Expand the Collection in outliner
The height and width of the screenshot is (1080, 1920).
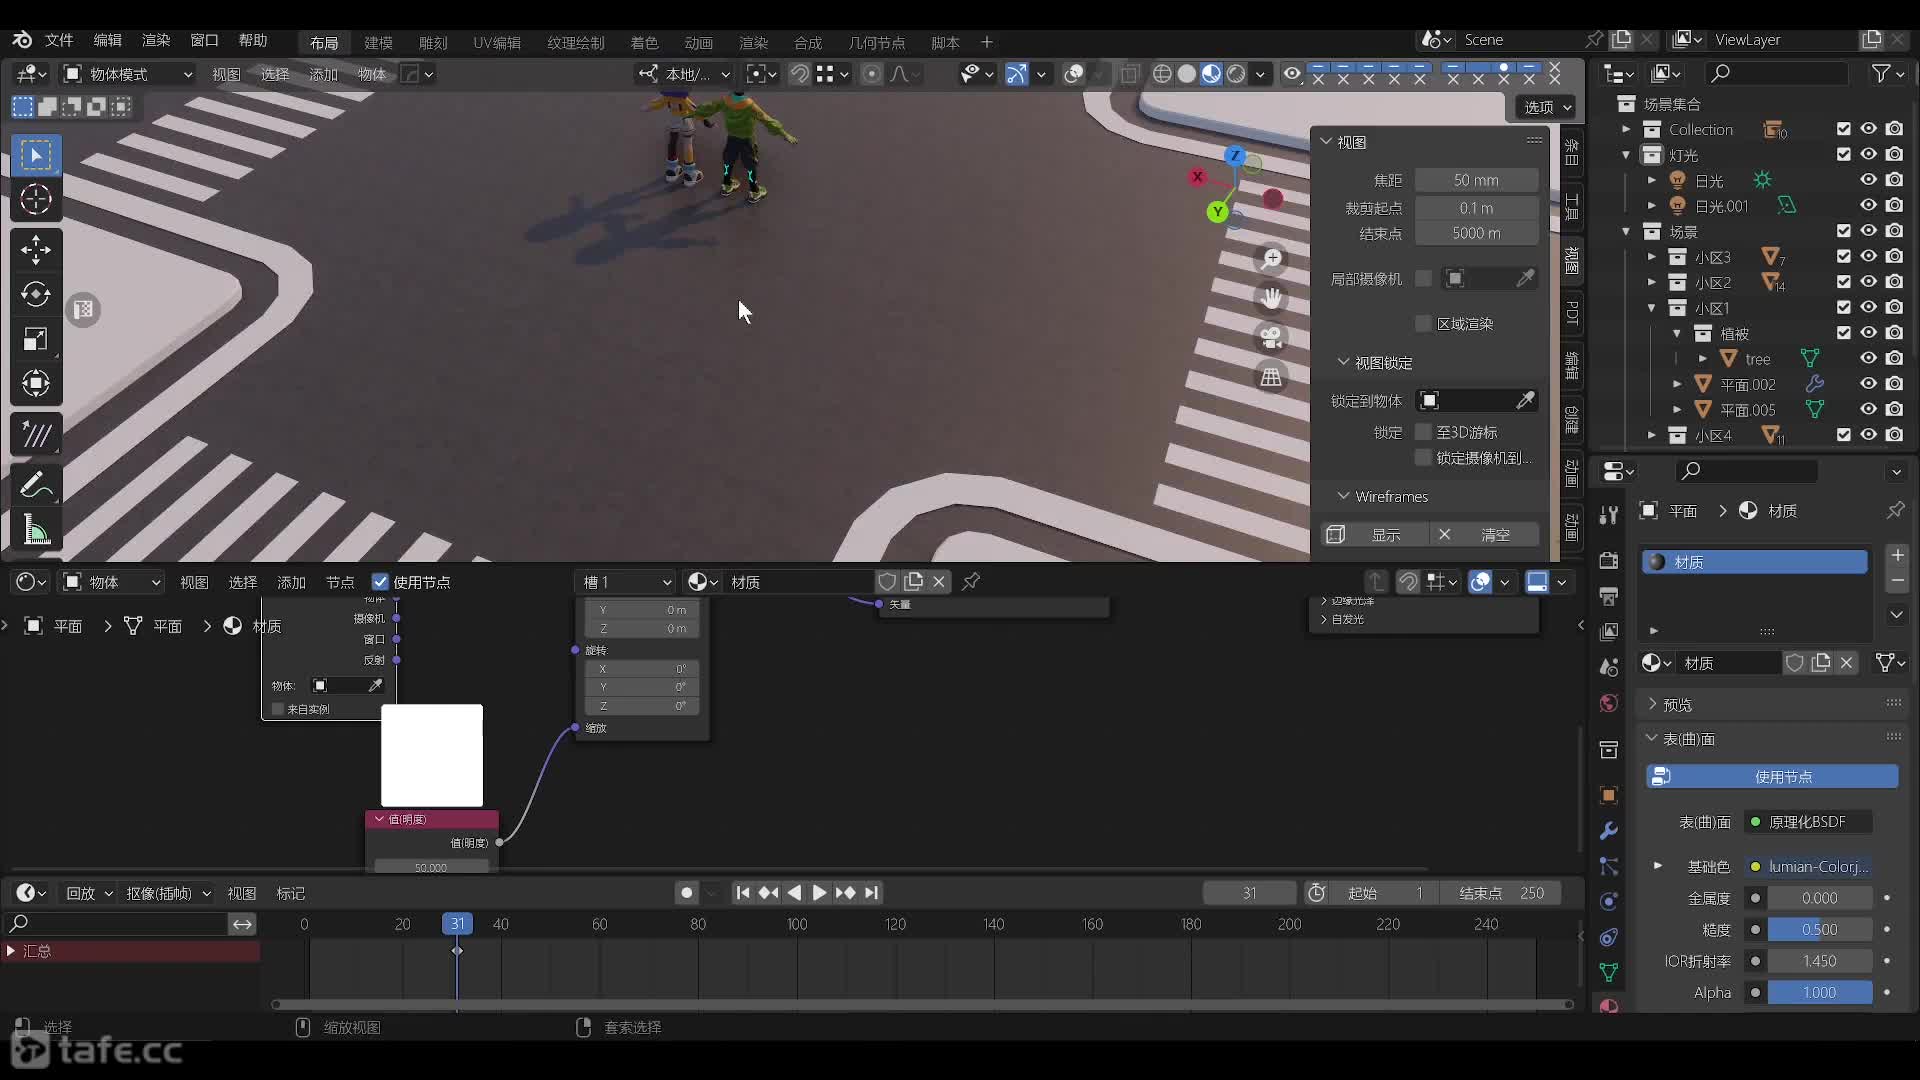(1626, 130)
